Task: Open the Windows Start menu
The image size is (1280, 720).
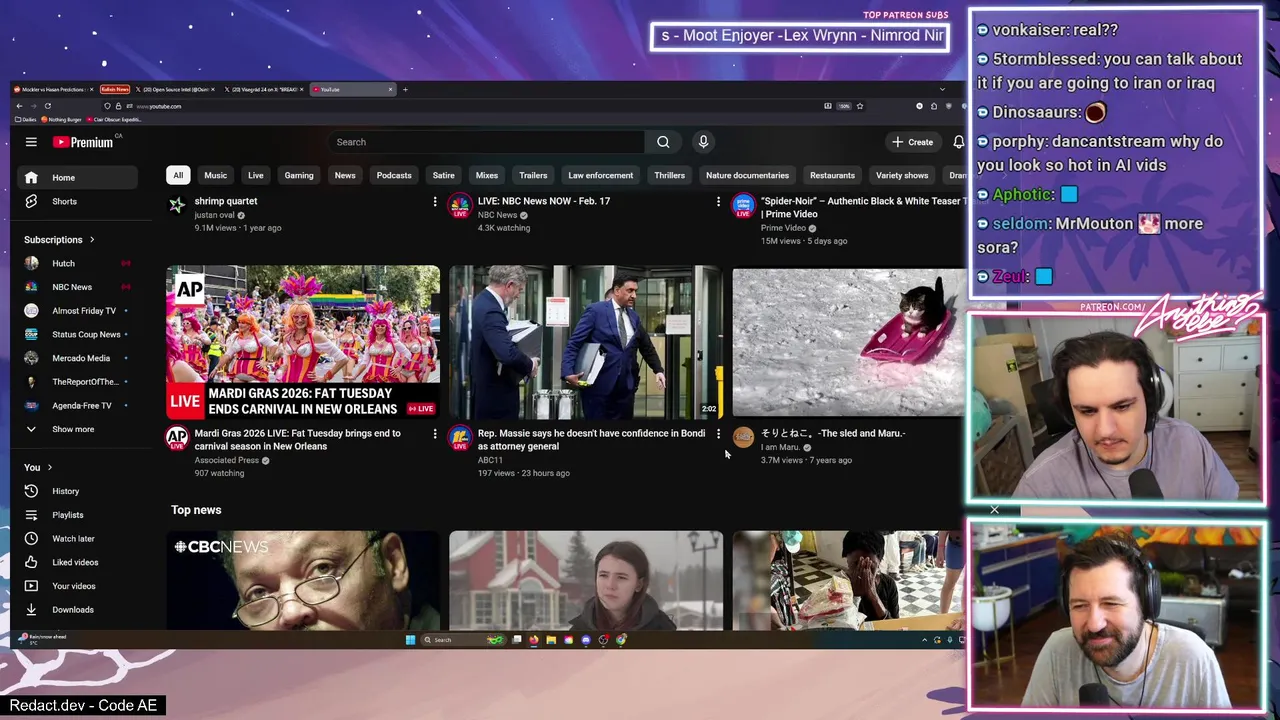Action: tap(410, 640)
